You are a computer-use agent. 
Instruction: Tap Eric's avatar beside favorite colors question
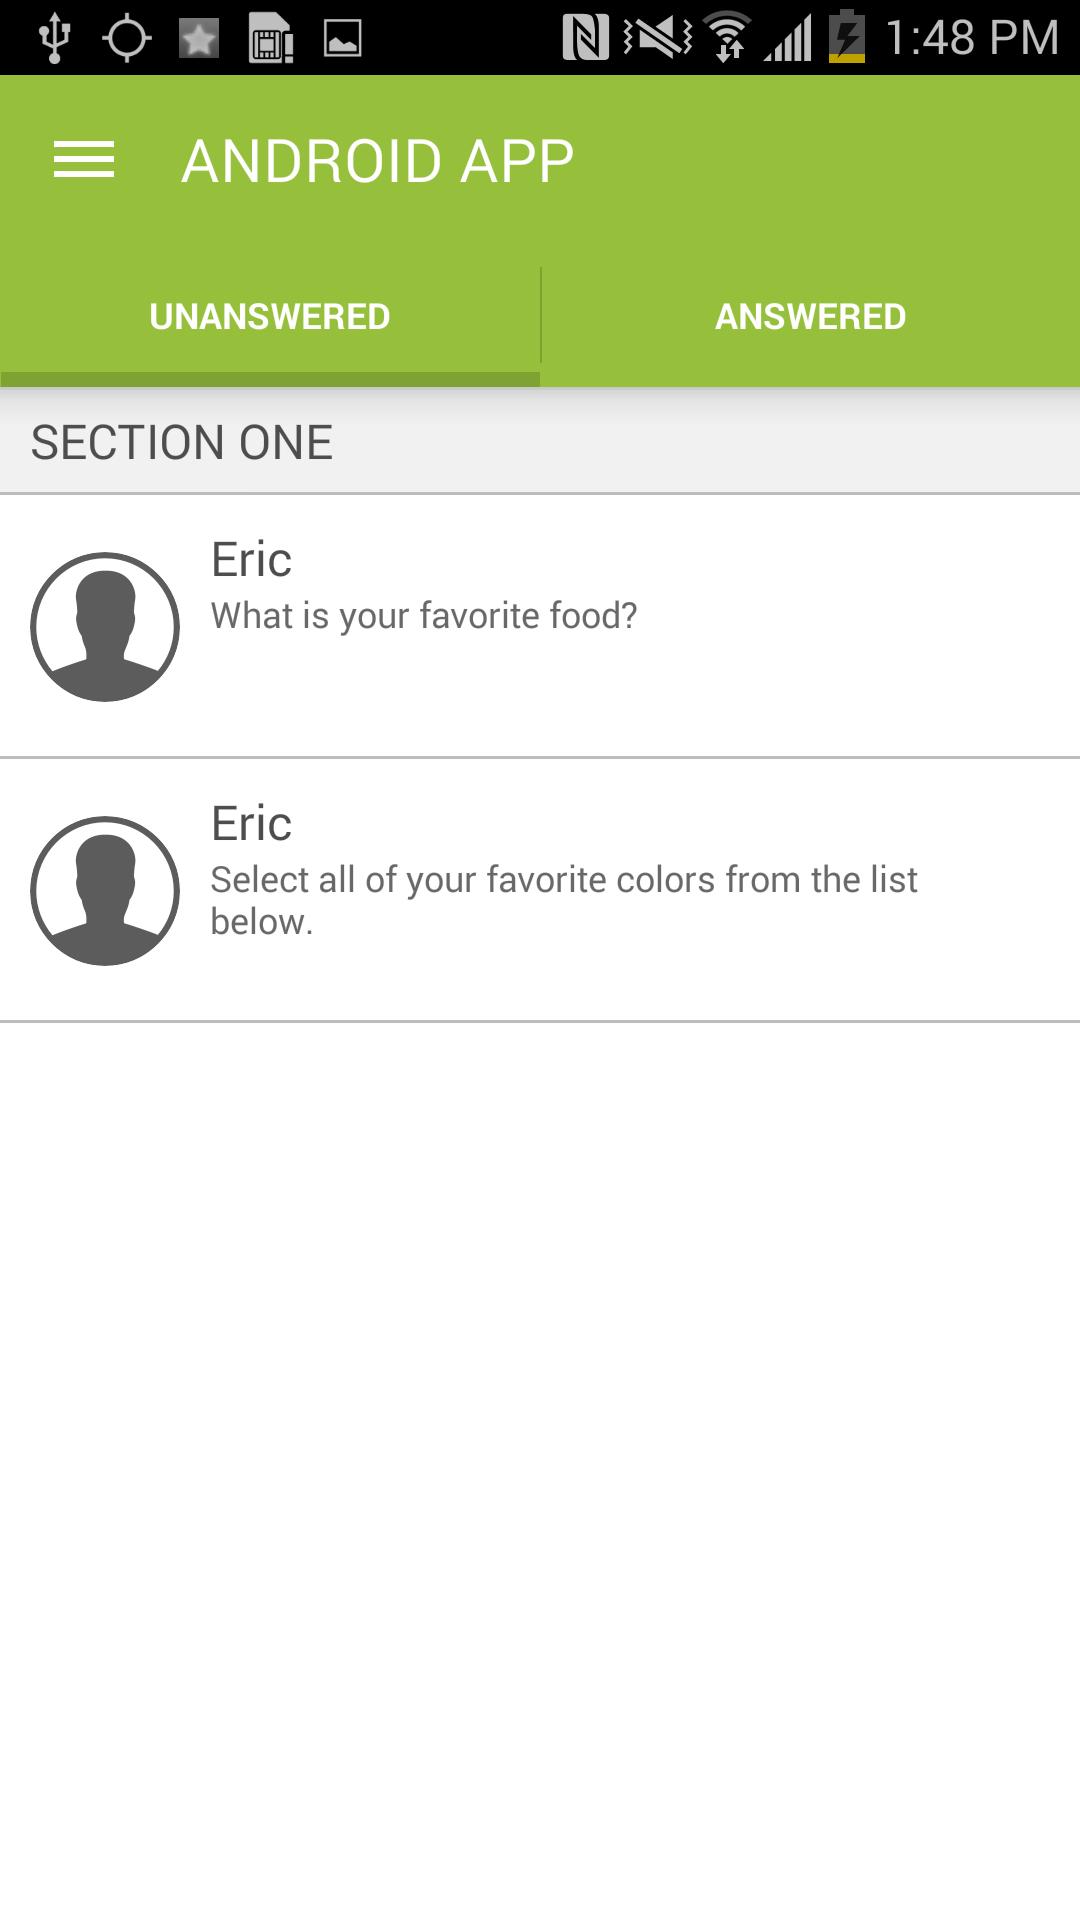(105, 891)
